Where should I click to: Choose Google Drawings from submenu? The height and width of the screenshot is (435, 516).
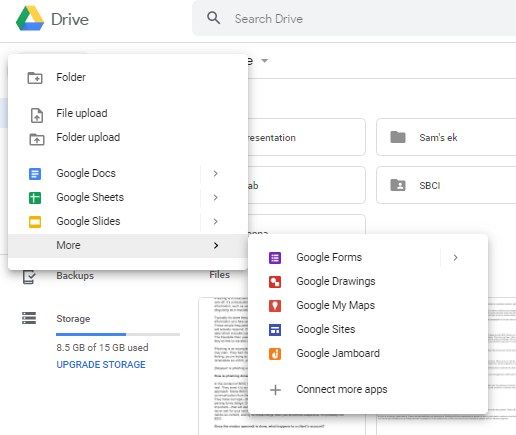tap(368, 282)
